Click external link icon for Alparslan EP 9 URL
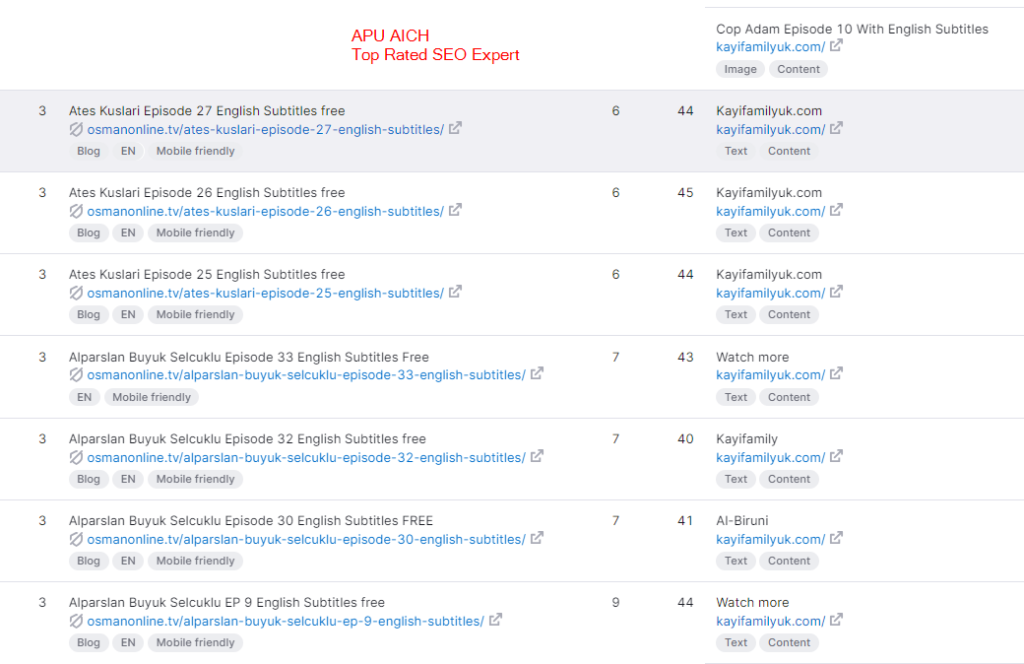Screen dimensions: 1024x664 coord(496,621)
